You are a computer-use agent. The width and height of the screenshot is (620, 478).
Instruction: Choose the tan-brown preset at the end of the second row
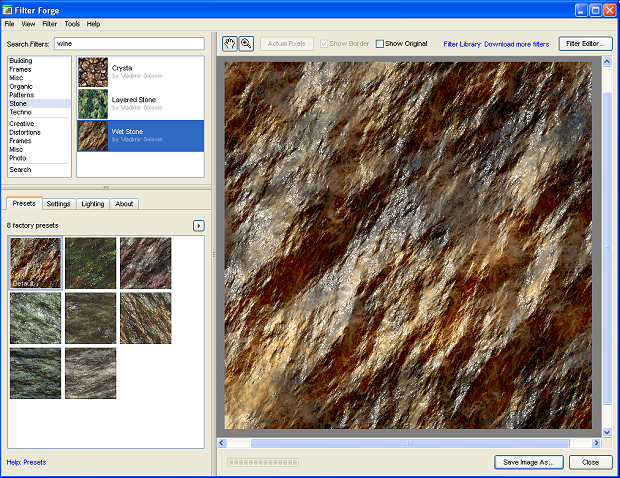[x=146, y=318]
